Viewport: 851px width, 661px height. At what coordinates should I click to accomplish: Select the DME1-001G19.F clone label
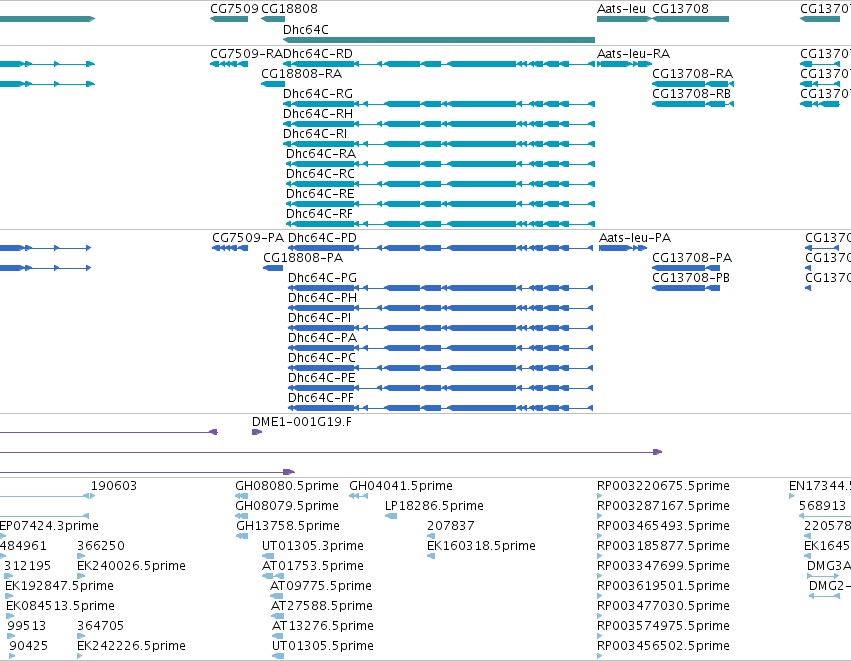pyautogui.click(x=302, y=422)
